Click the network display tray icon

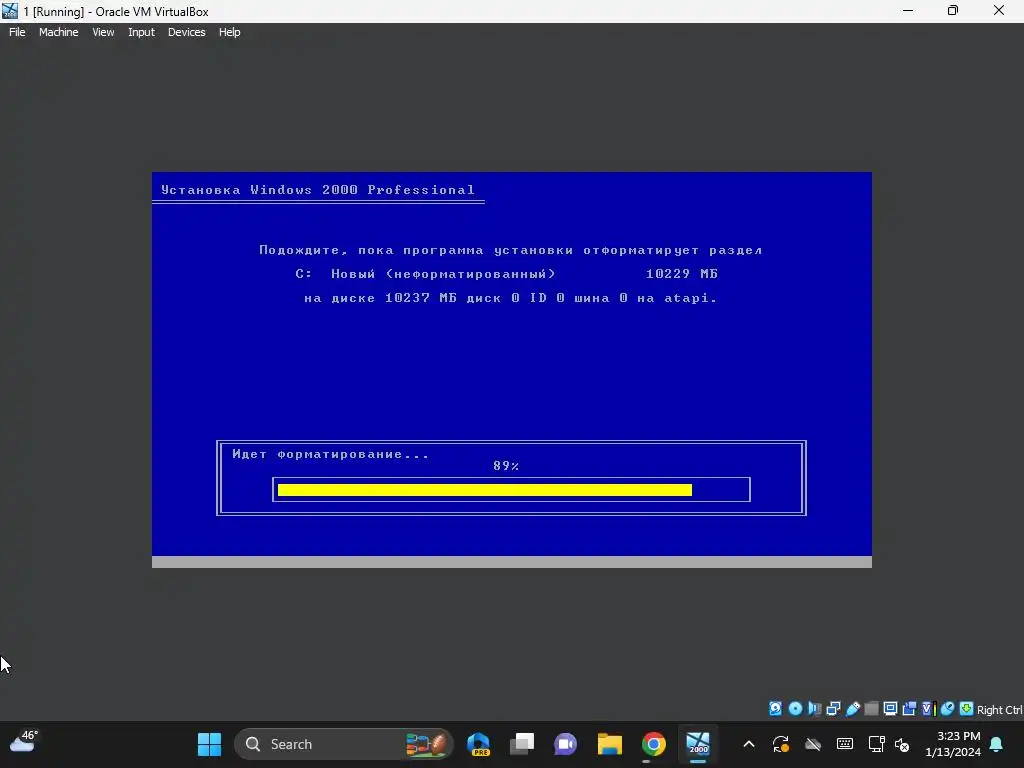[x=876, y=744]
